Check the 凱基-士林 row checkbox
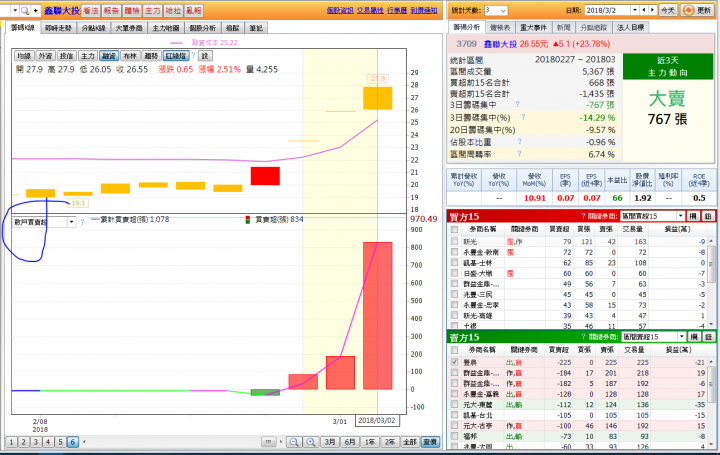This screenshot has width=720, height=455. (x=454, y=263)
